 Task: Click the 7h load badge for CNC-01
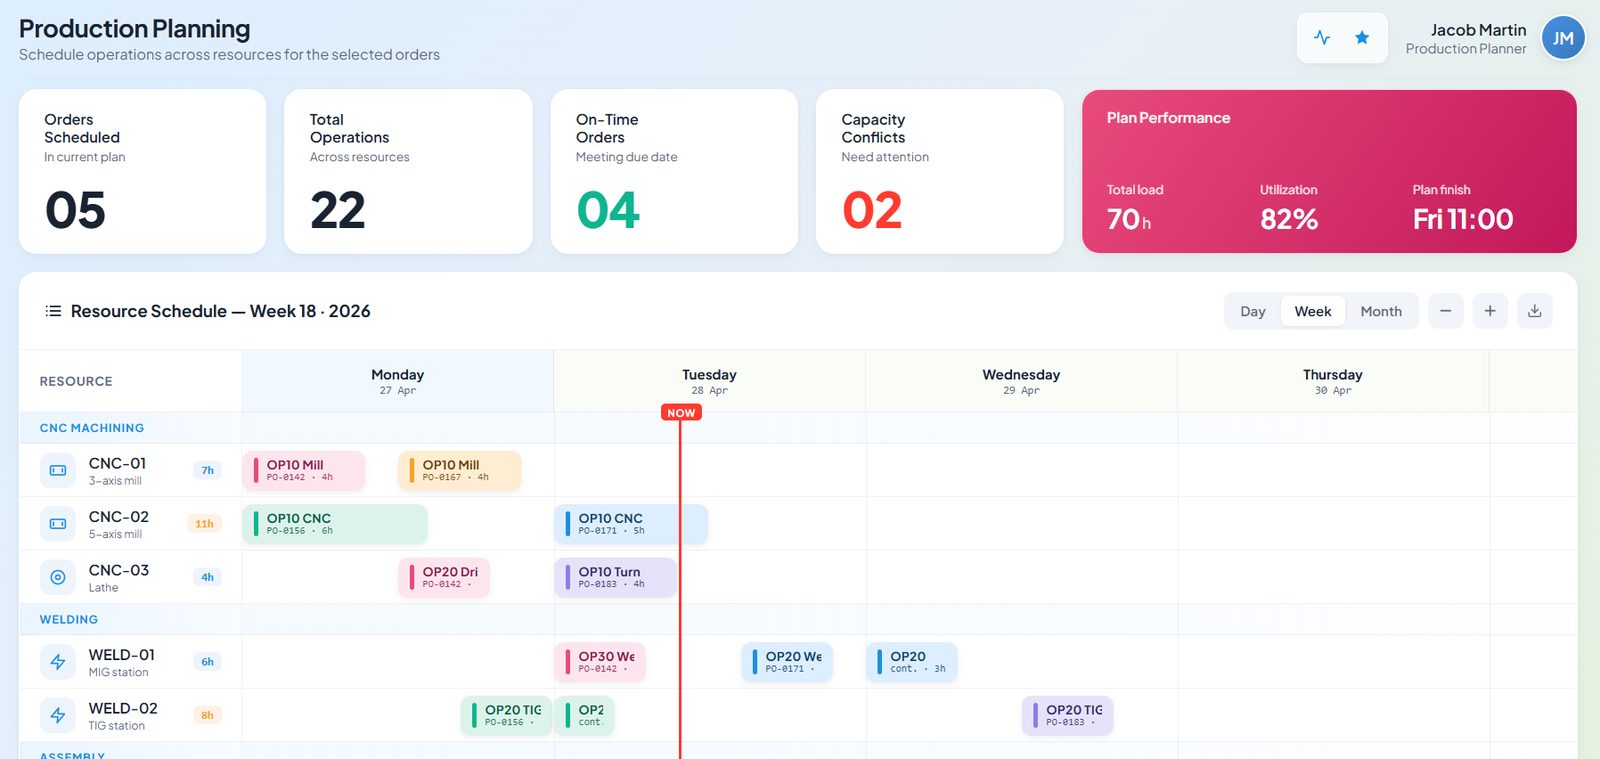207,470
